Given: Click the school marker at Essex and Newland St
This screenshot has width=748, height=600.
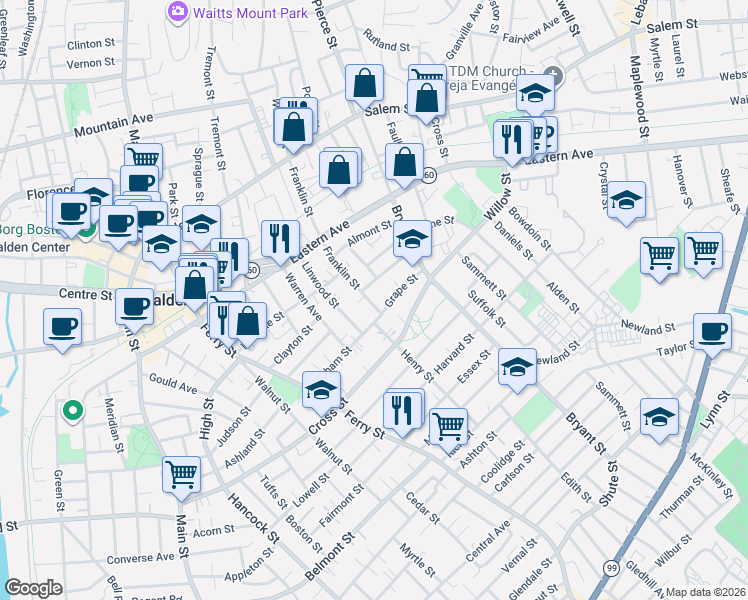Looking at the screenshot, I should coord(518,369).
